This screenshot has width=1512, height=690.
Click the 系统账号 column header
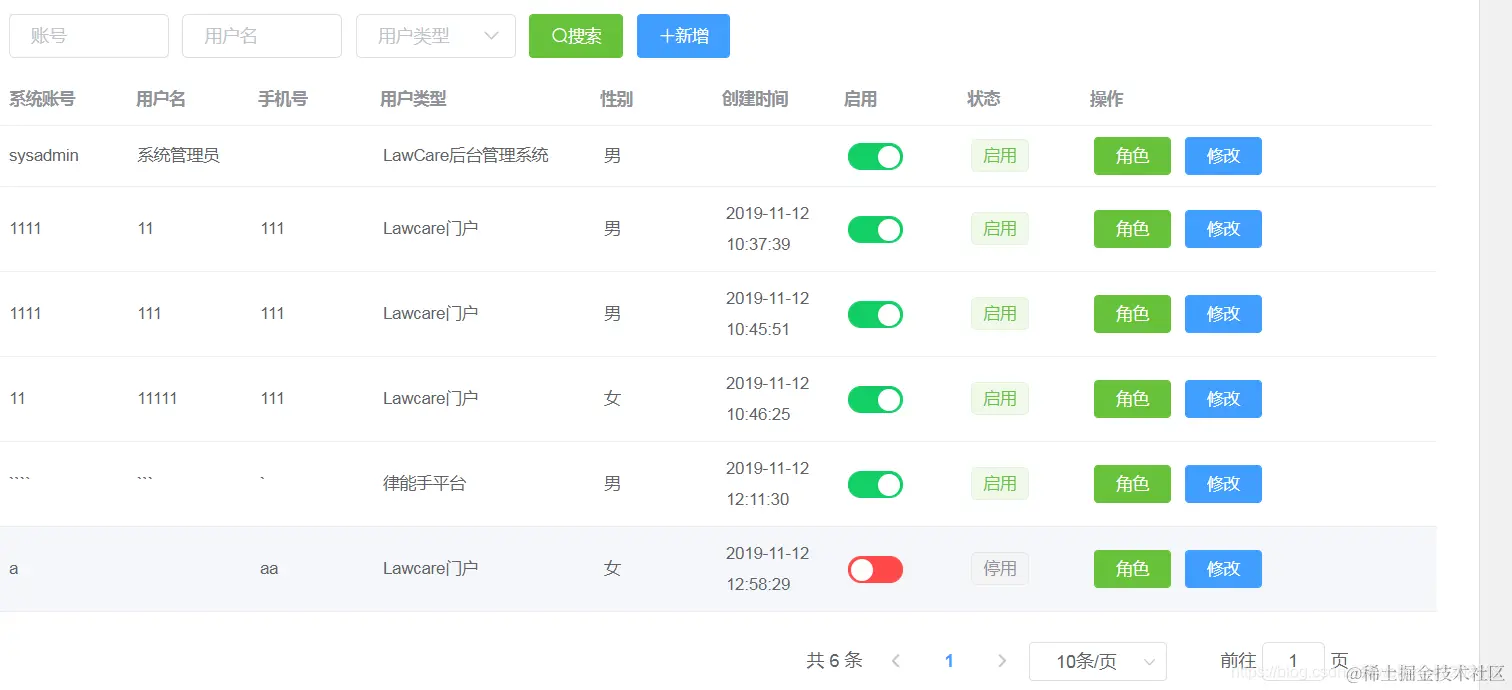42,99
